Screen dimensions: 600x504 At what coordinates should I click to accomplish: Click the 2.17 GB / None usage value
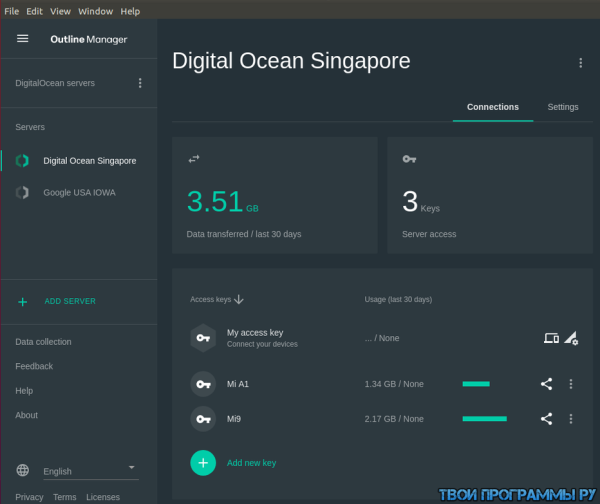coord(394,419)
